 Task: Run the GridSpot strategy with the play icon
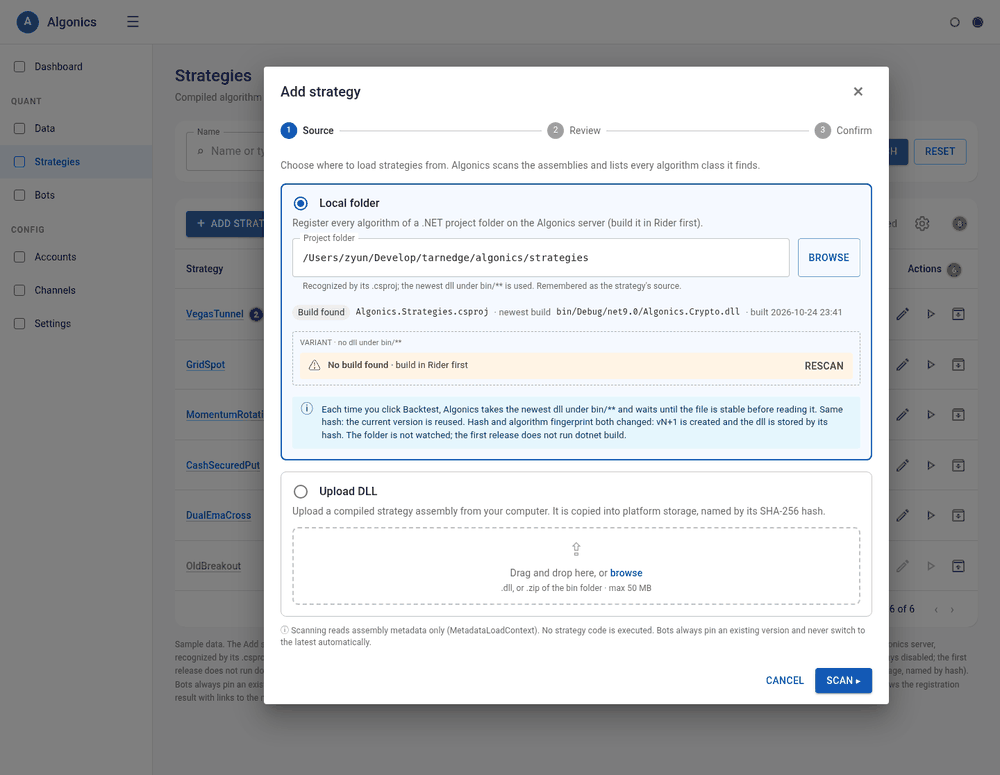click(931, 365)
